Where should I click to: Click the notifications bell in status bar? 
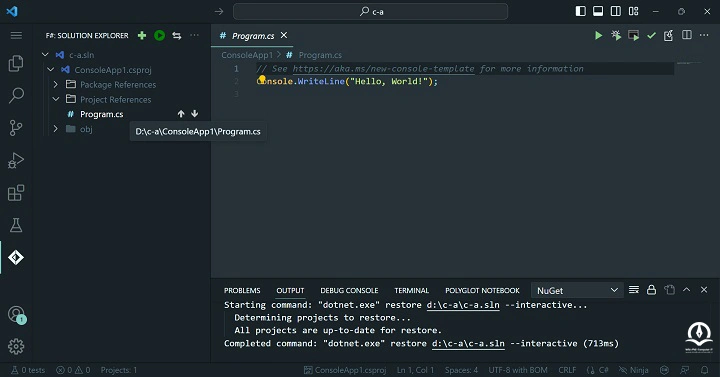point(704,370)
